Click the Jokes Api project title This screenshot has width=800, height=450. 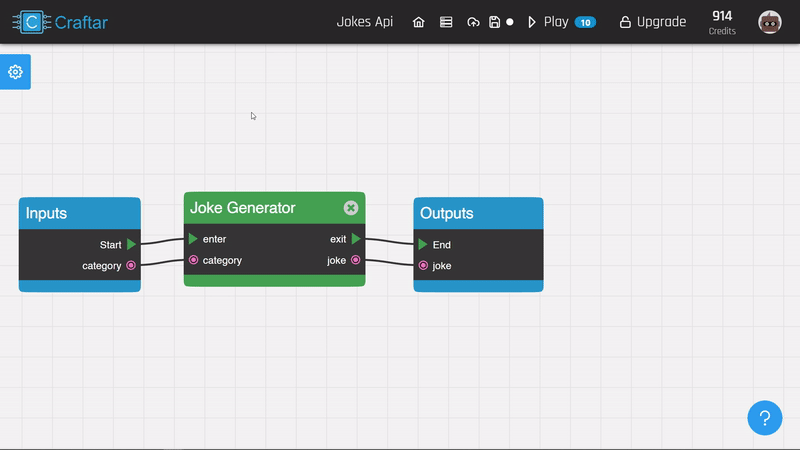[x=365, y=22]
